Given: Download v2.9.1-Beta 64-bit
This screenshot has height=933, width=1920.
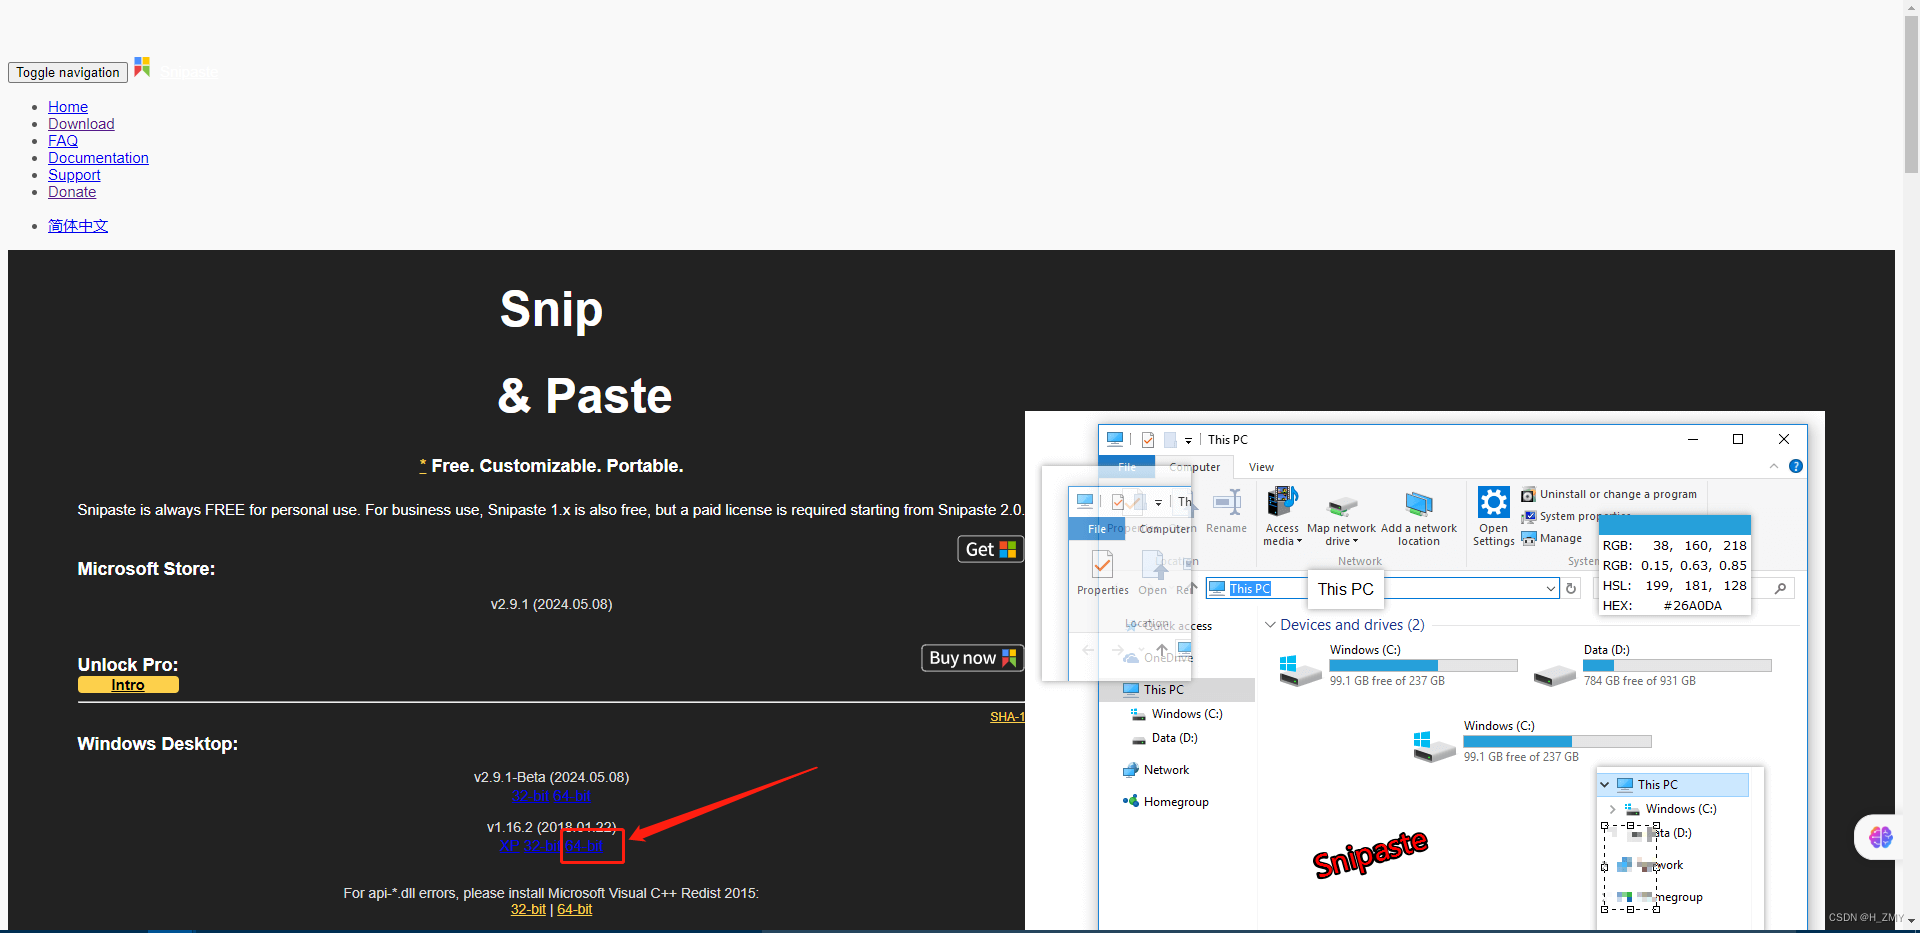Looking at the screenshot, I should click(572, 796).
